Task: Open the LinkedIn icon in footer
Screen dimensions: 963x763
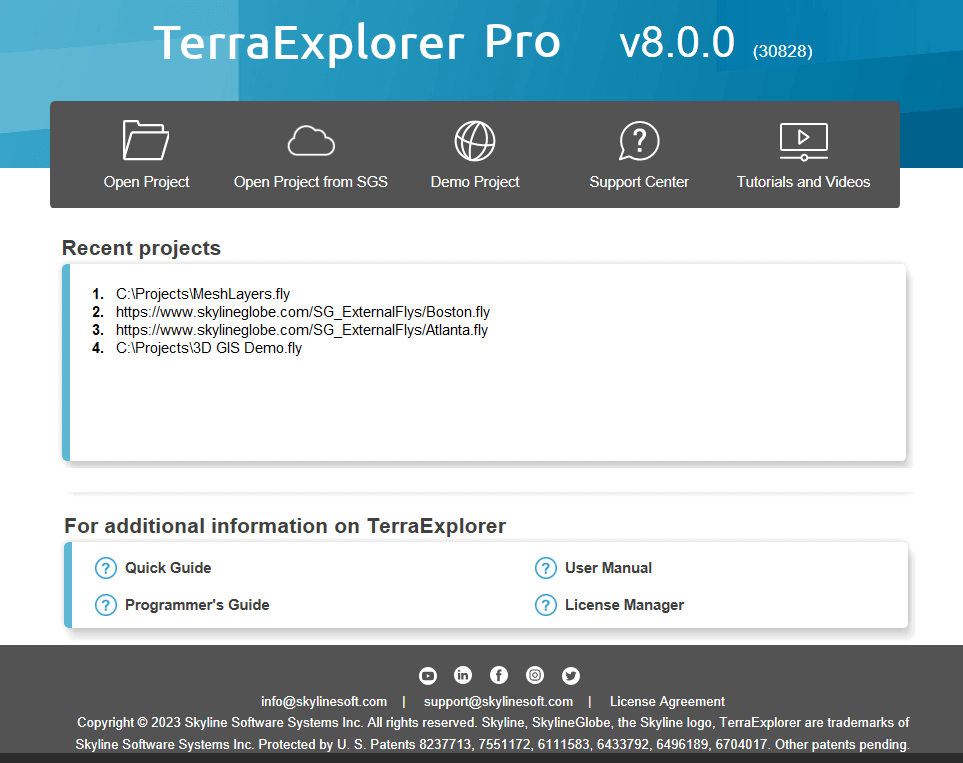Action: tap(463, 675)
